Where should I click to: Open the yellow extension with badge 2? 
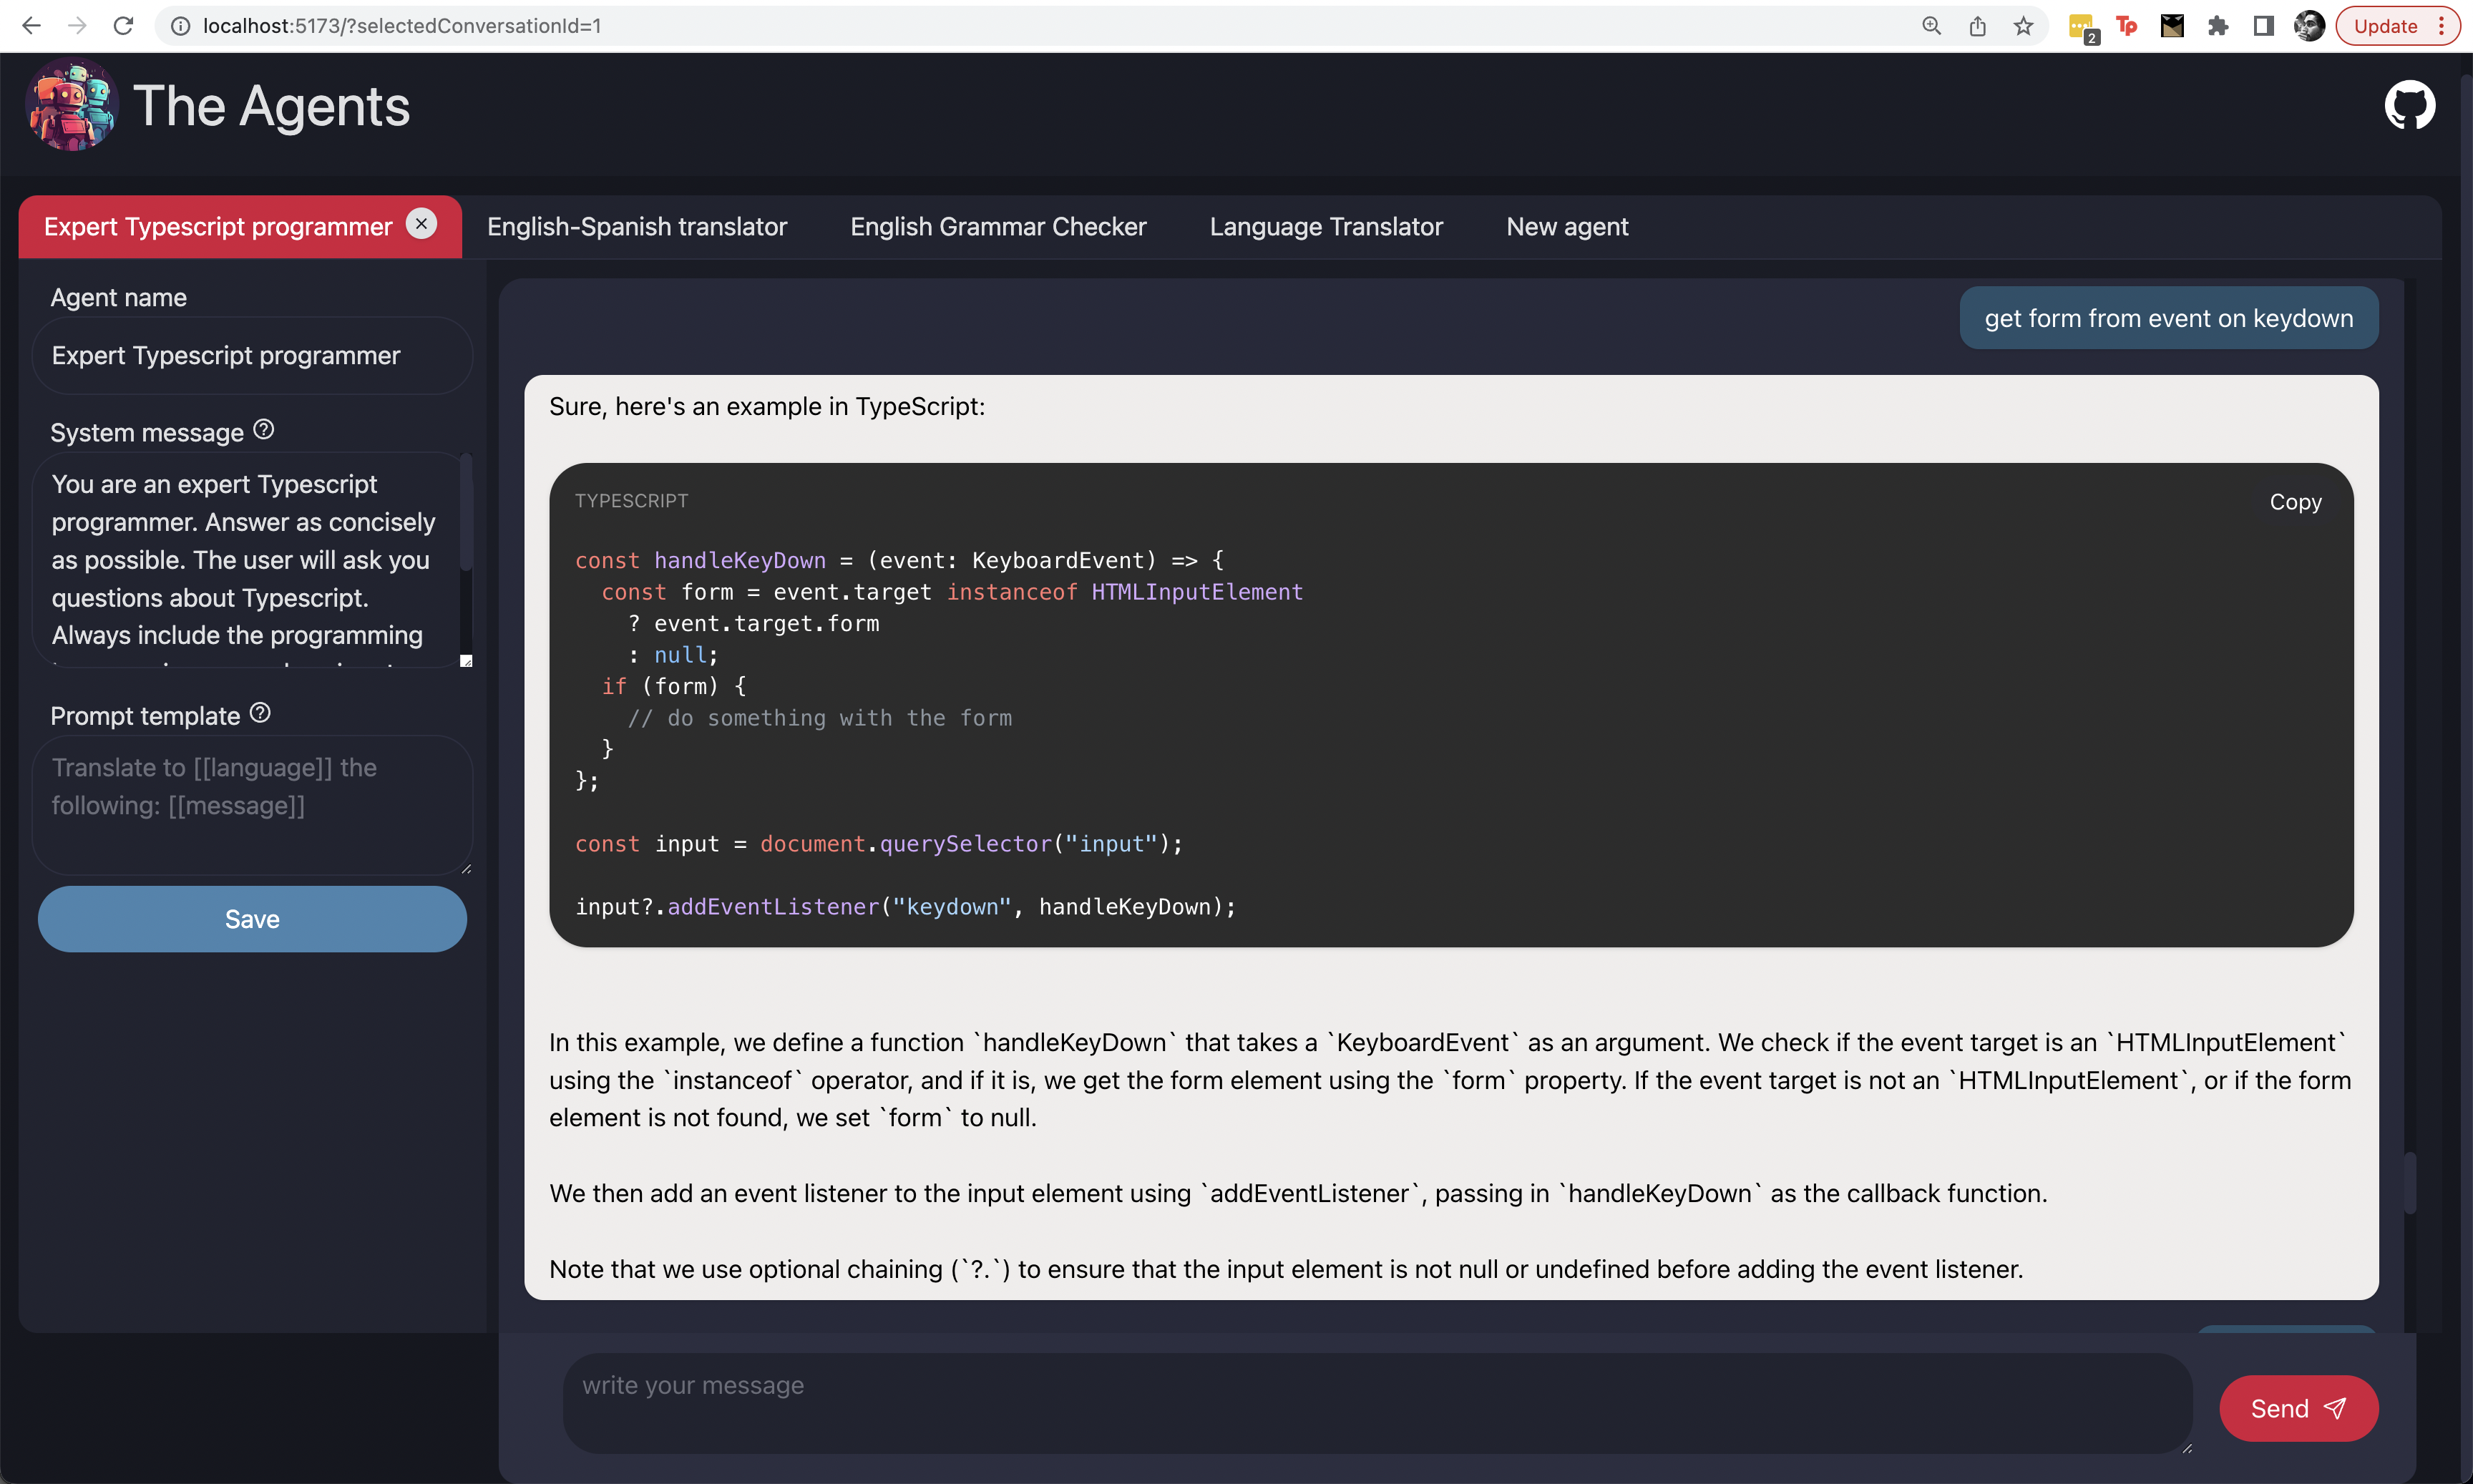point(2083,28)
